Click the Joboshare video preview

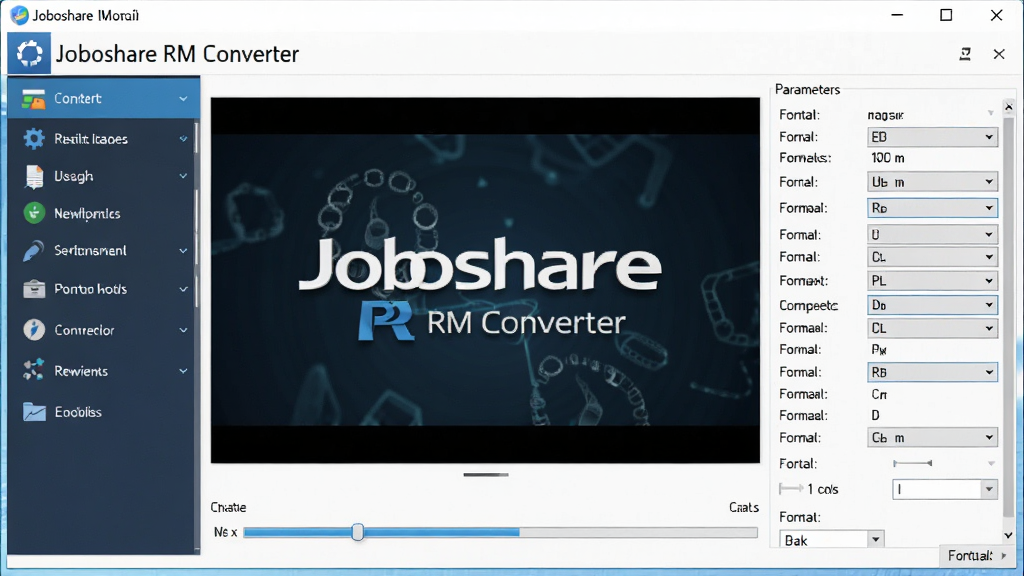pyautogui.click(x=485, y=280)
